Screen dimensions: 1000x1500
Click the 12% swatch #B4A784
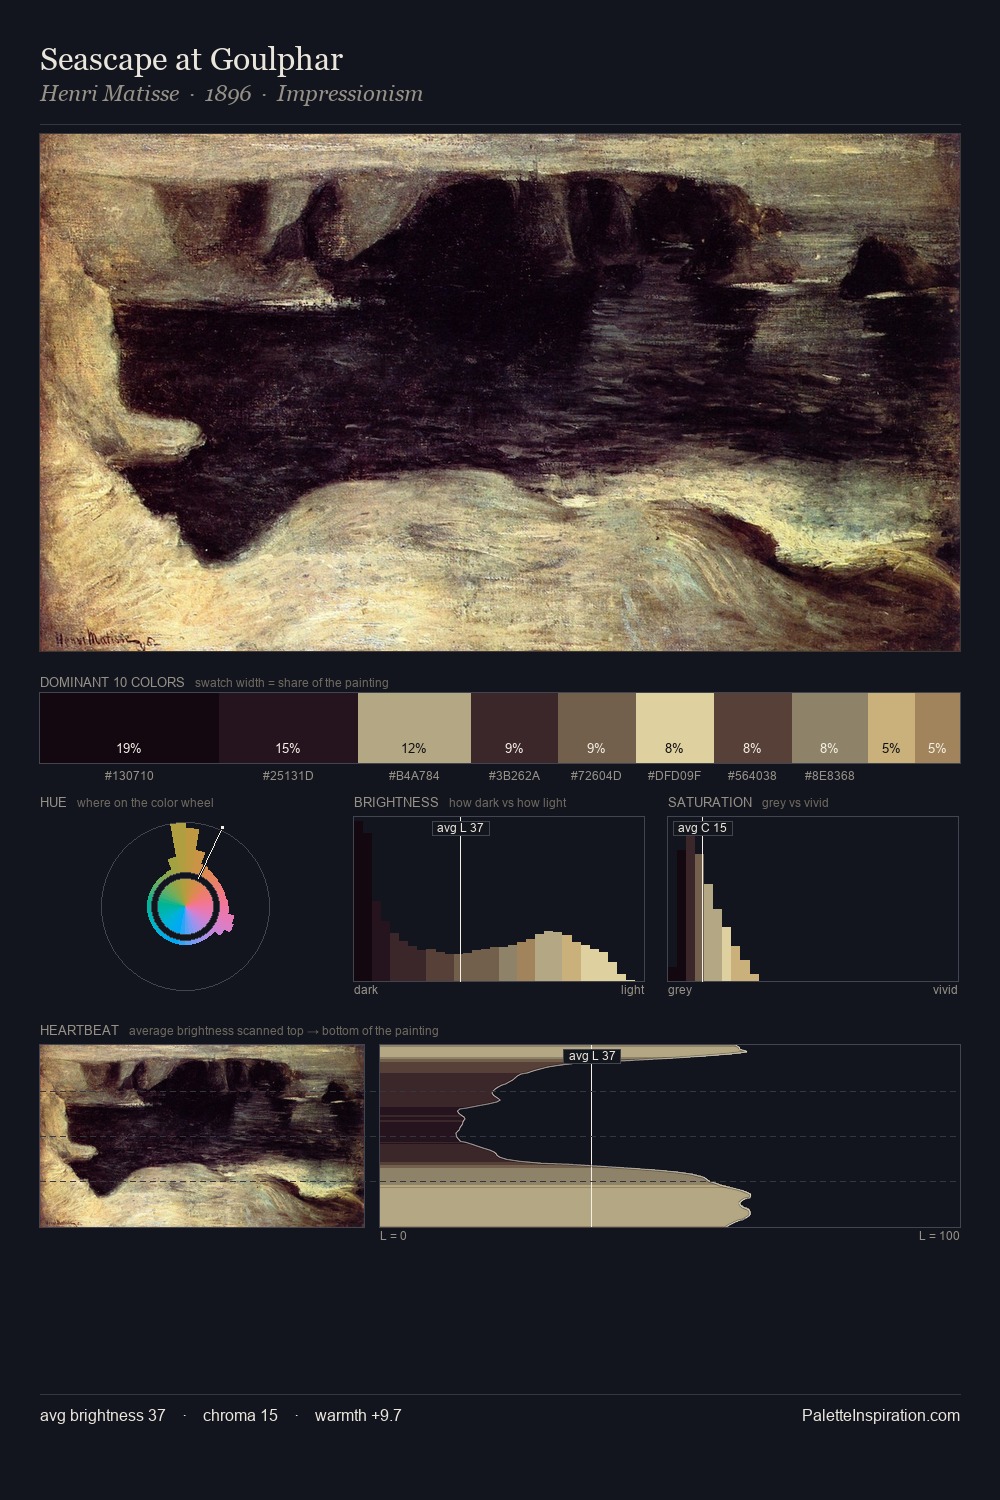tap(414, 728)
